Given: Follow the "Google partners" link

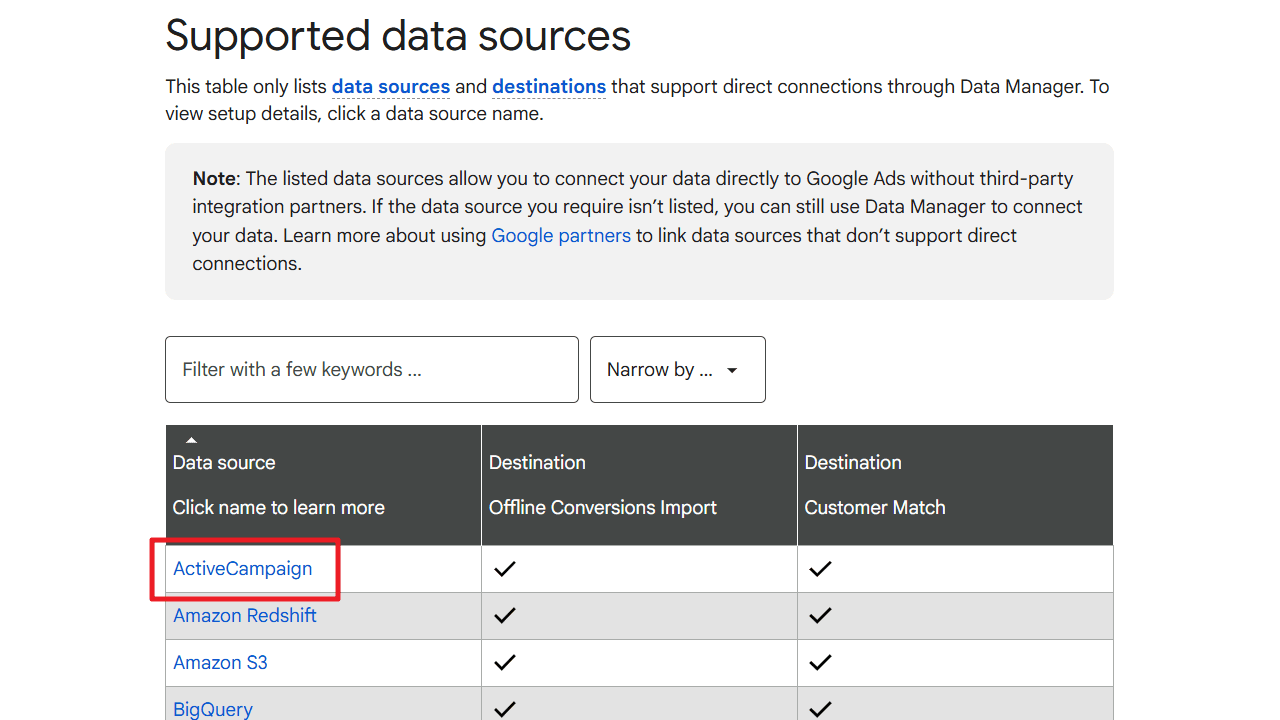Looking at the screenshot, I should [x=561, y=236].
